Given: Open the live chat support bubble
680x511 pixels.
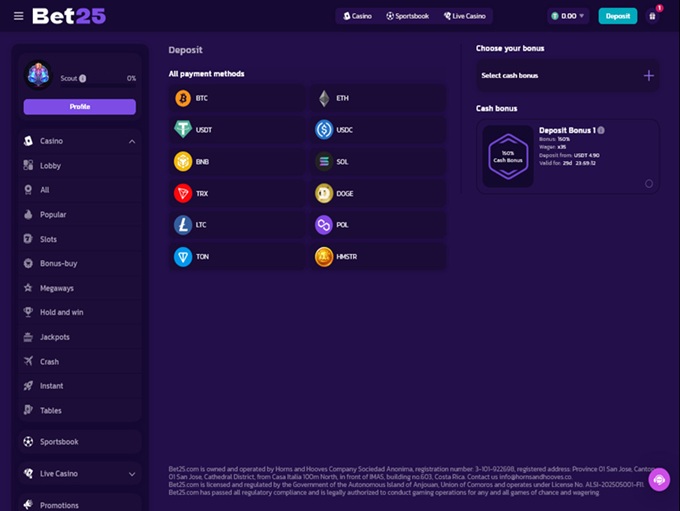Looking at the screenshot, I should pyautogui.click(x=659, y=480).
